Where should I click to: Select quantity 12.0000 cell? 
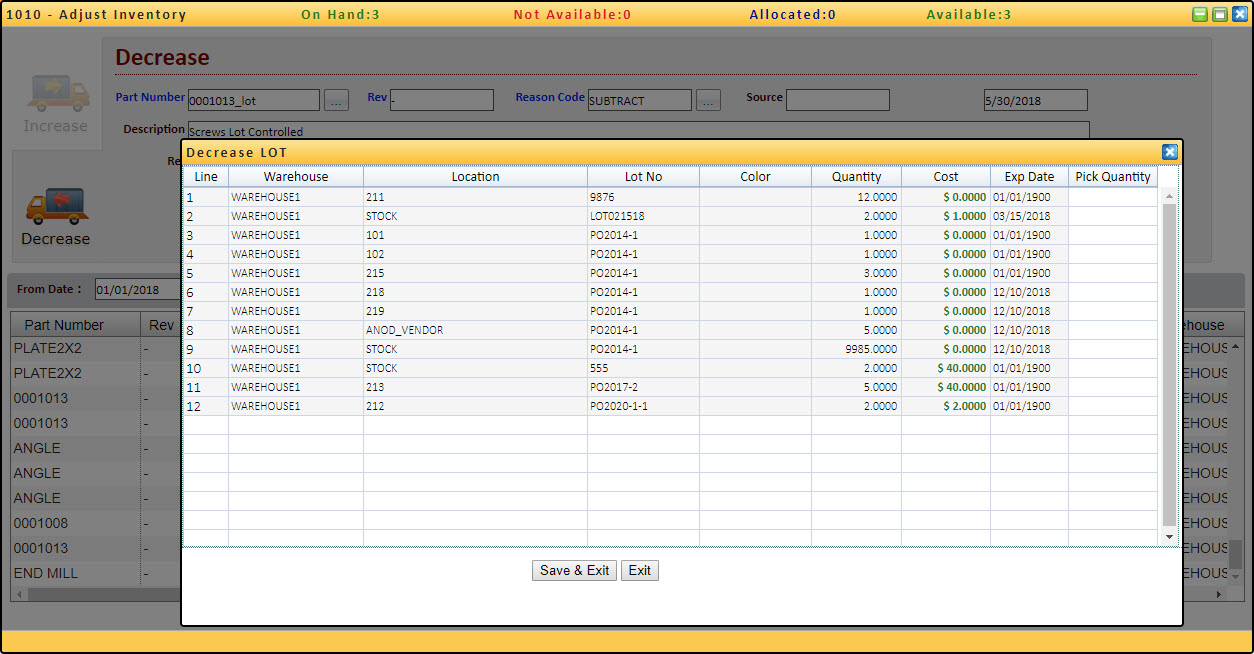coord(857,197)
